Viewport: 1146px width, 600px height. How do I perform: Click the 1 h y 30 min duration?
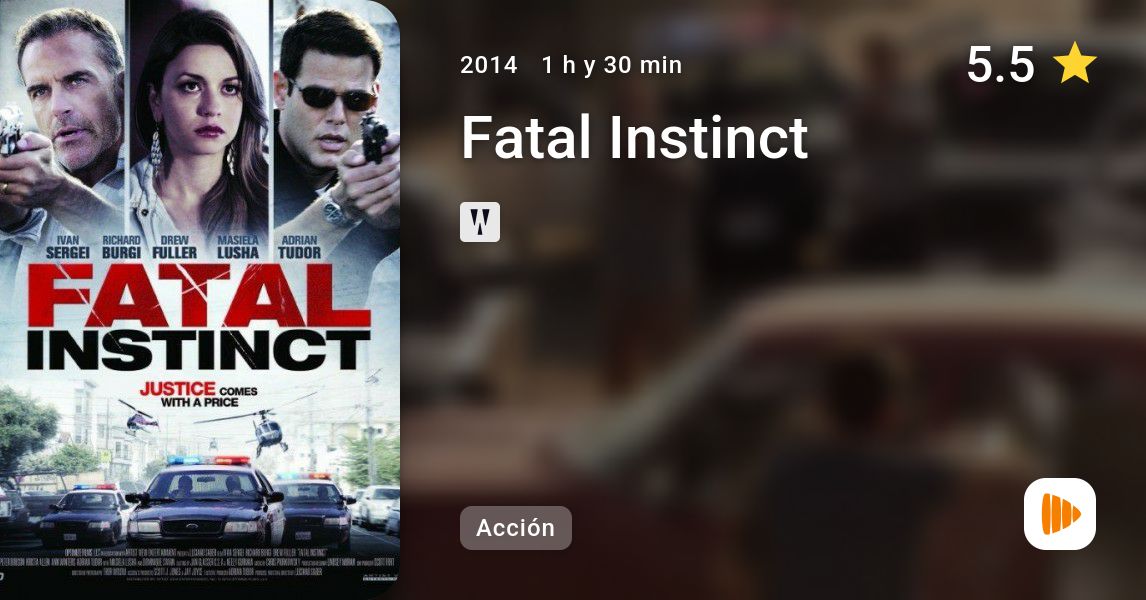pyautogui.click(x=612, y=65)
